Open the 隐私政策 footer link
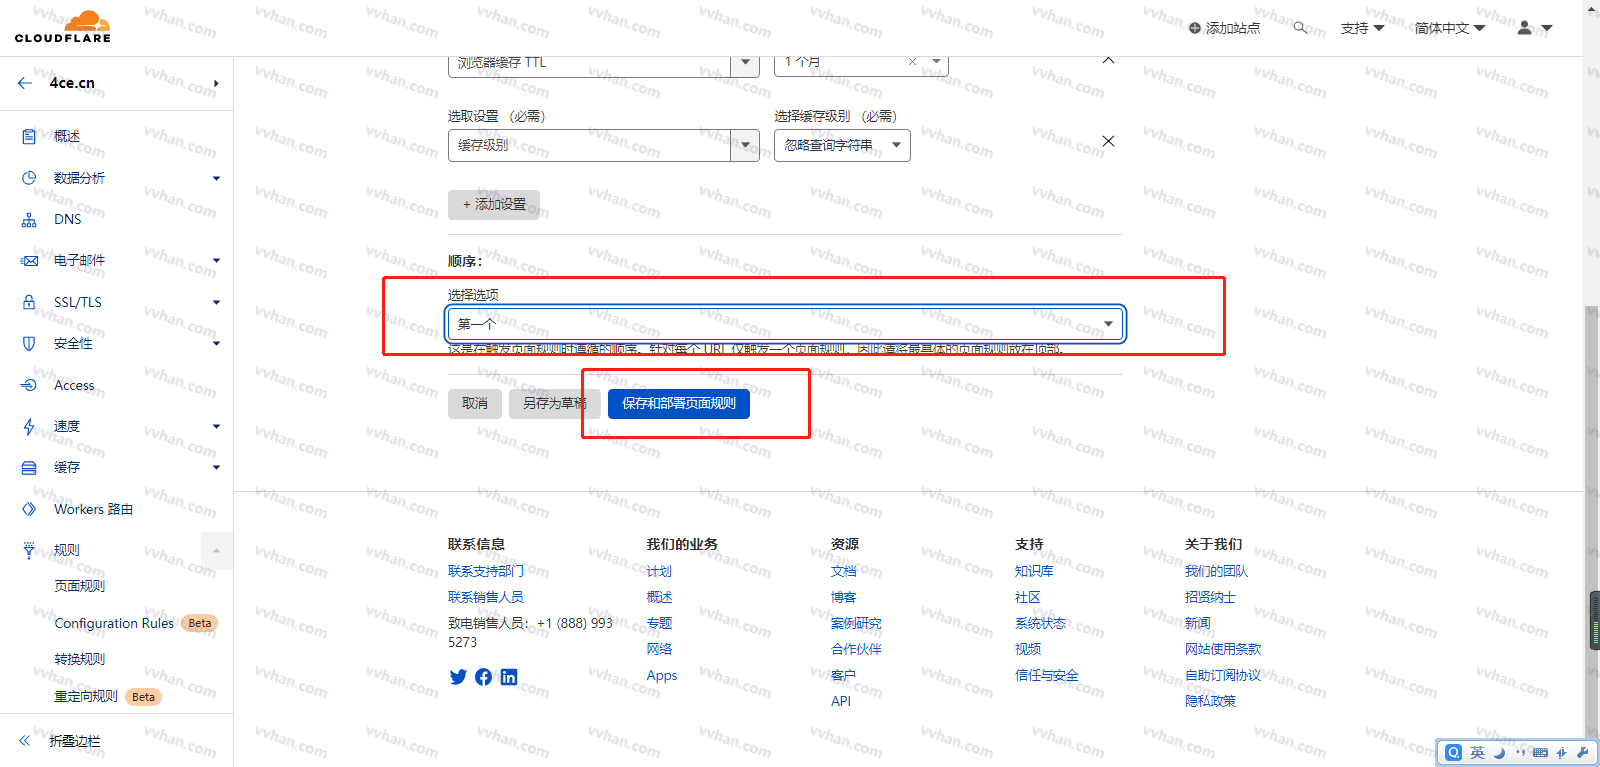This screenshot has width=1600, height=767. tap(1210, 701)
